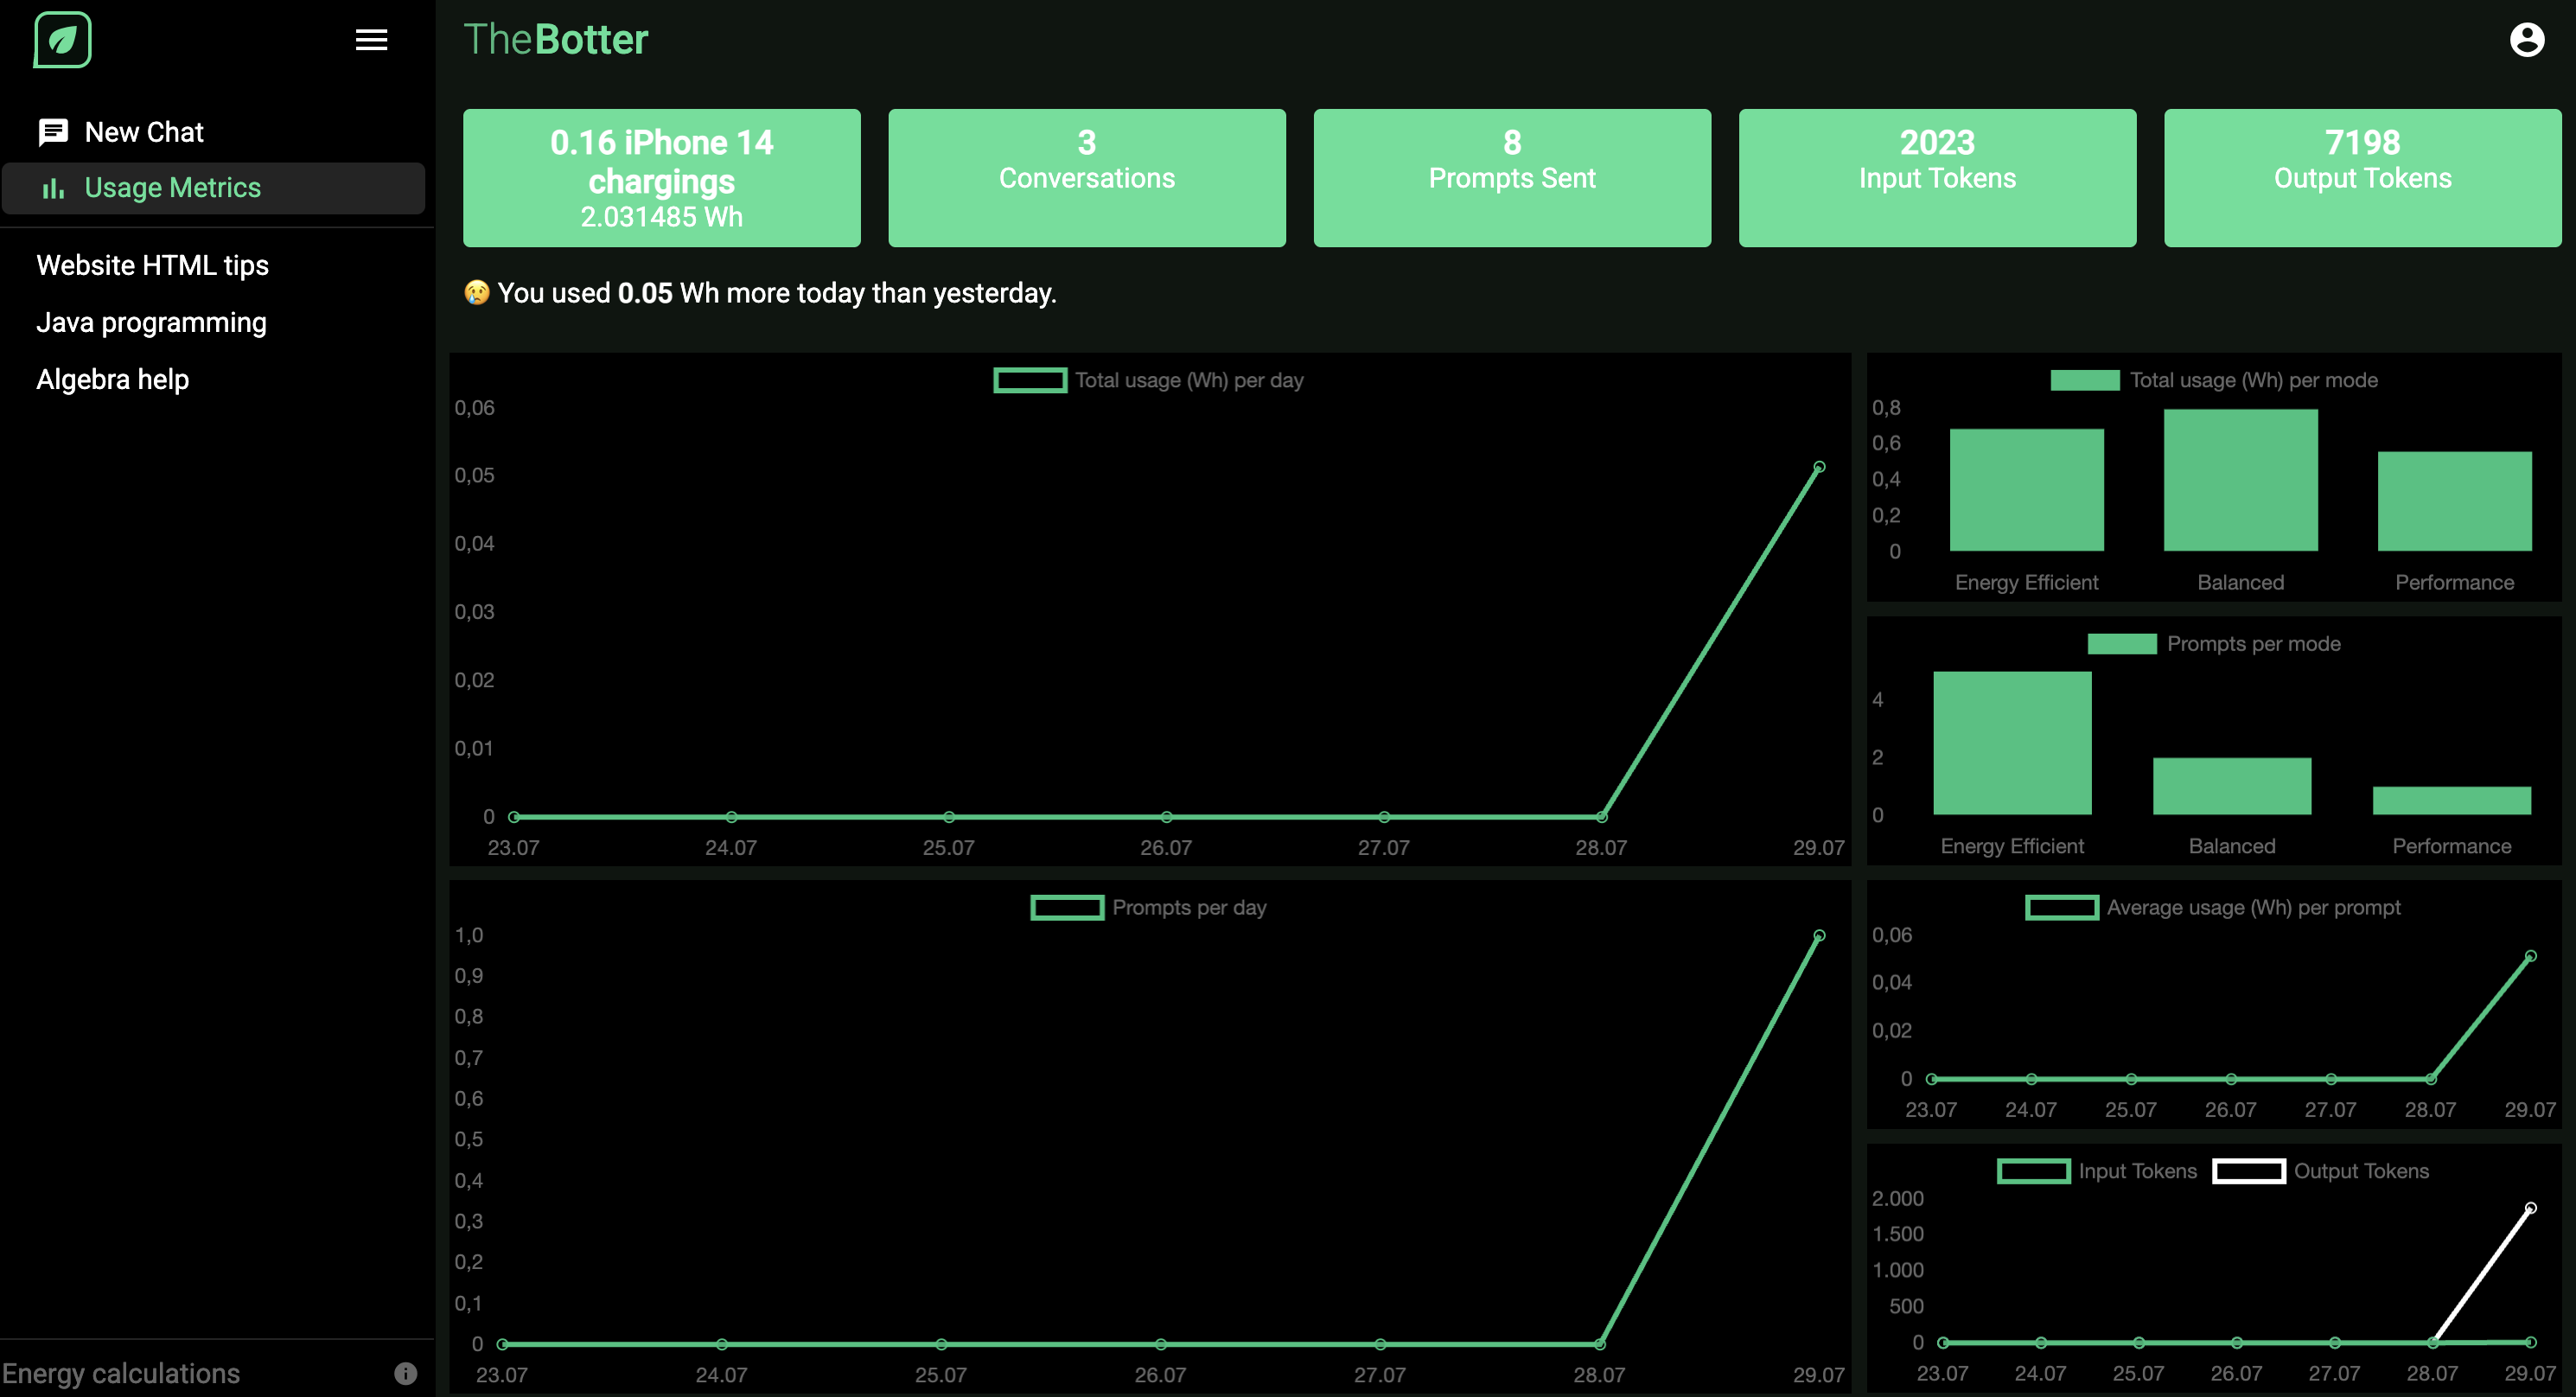Image resolution: width=2576 pixels, height=1397 pixels.
Task: Click the iPhone 14 chargings card
Action: pyautogui.click(x=662, y=178)
